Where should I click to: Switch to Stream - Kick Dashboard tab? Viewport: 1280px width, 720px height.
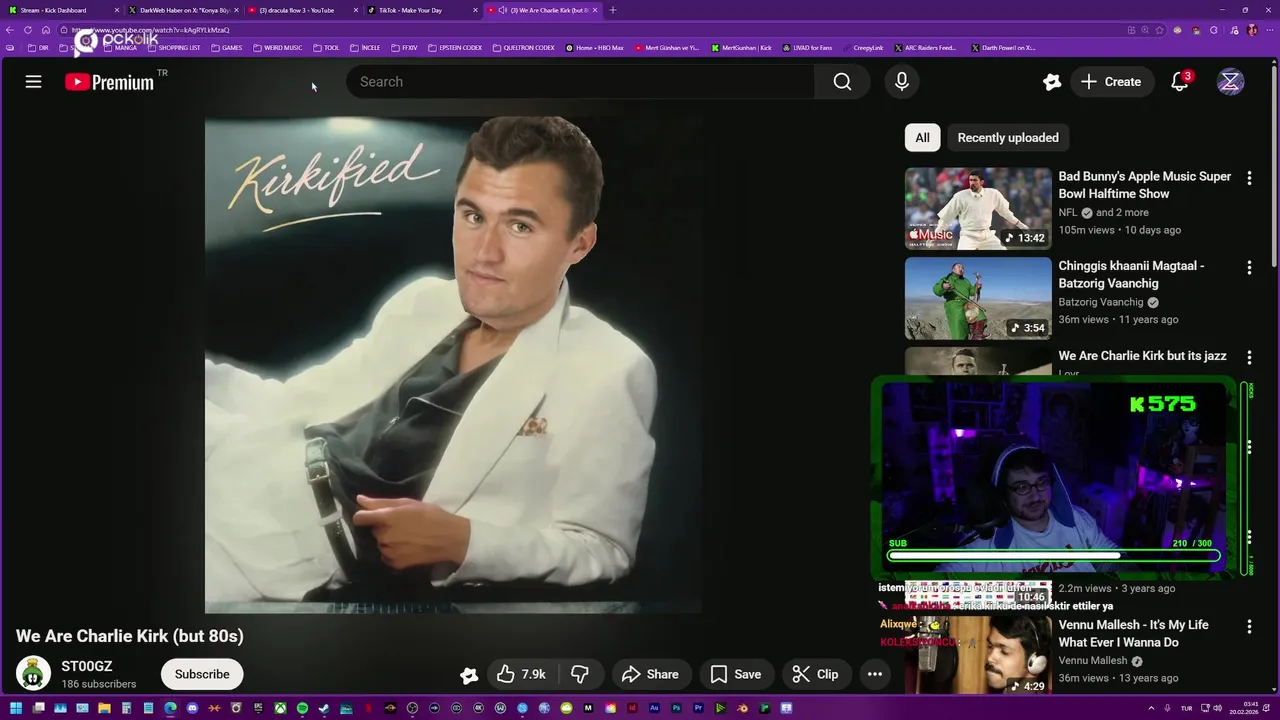(62, 10)
